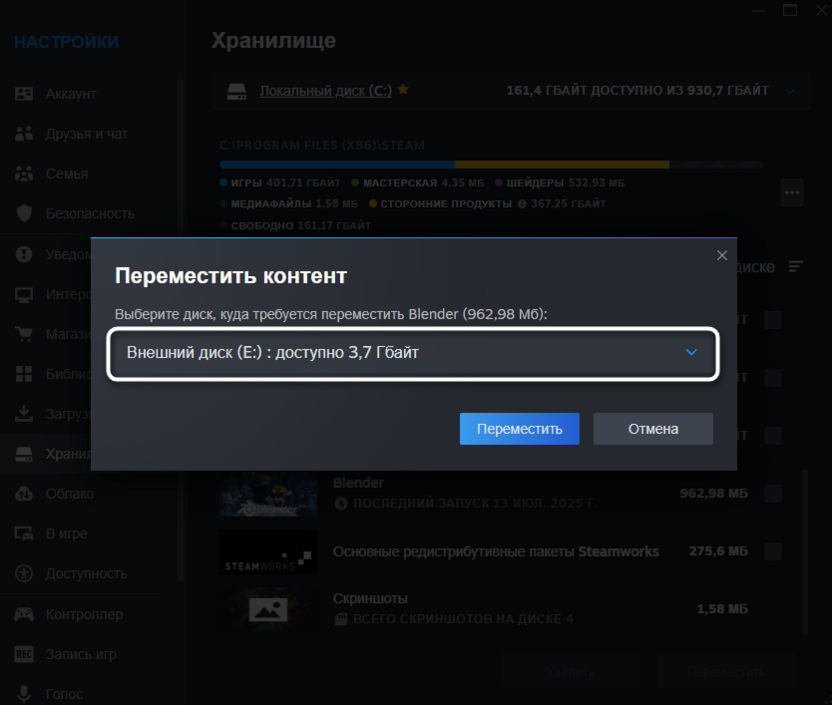Click the Account card icon in sidebar
This screenshot has width=832, height=705.
click(24, 94)
